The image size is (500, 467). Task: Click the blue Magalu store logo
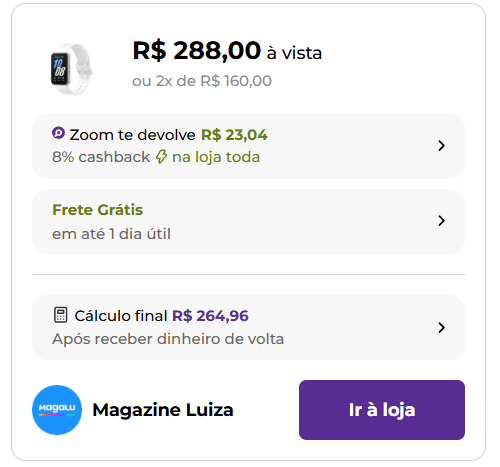57,410
